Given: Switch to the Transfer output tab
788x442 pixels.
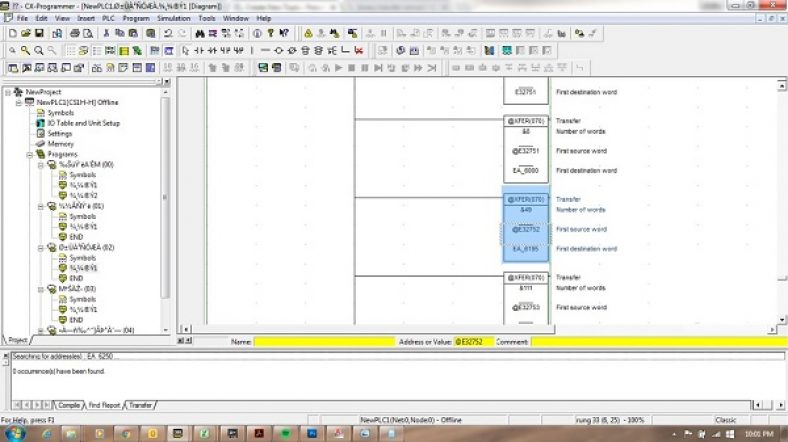Looking at the screenshot, I should (141, 405).
